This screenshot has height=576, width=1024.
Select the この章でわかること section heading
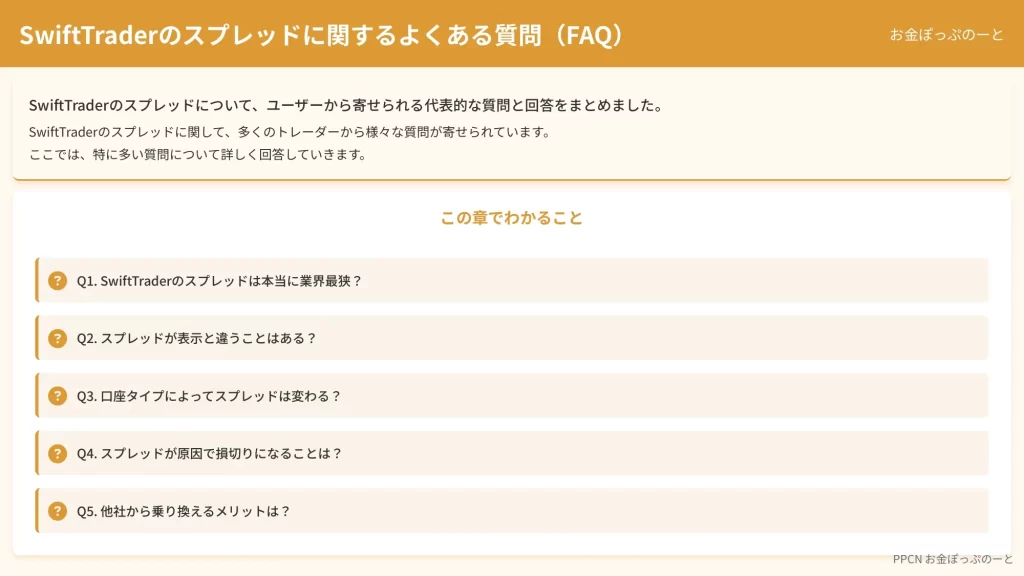[511, 217]
